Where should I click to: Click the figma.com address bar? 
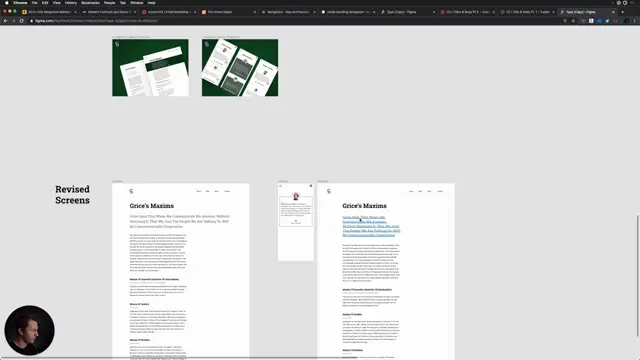(294, 21)
